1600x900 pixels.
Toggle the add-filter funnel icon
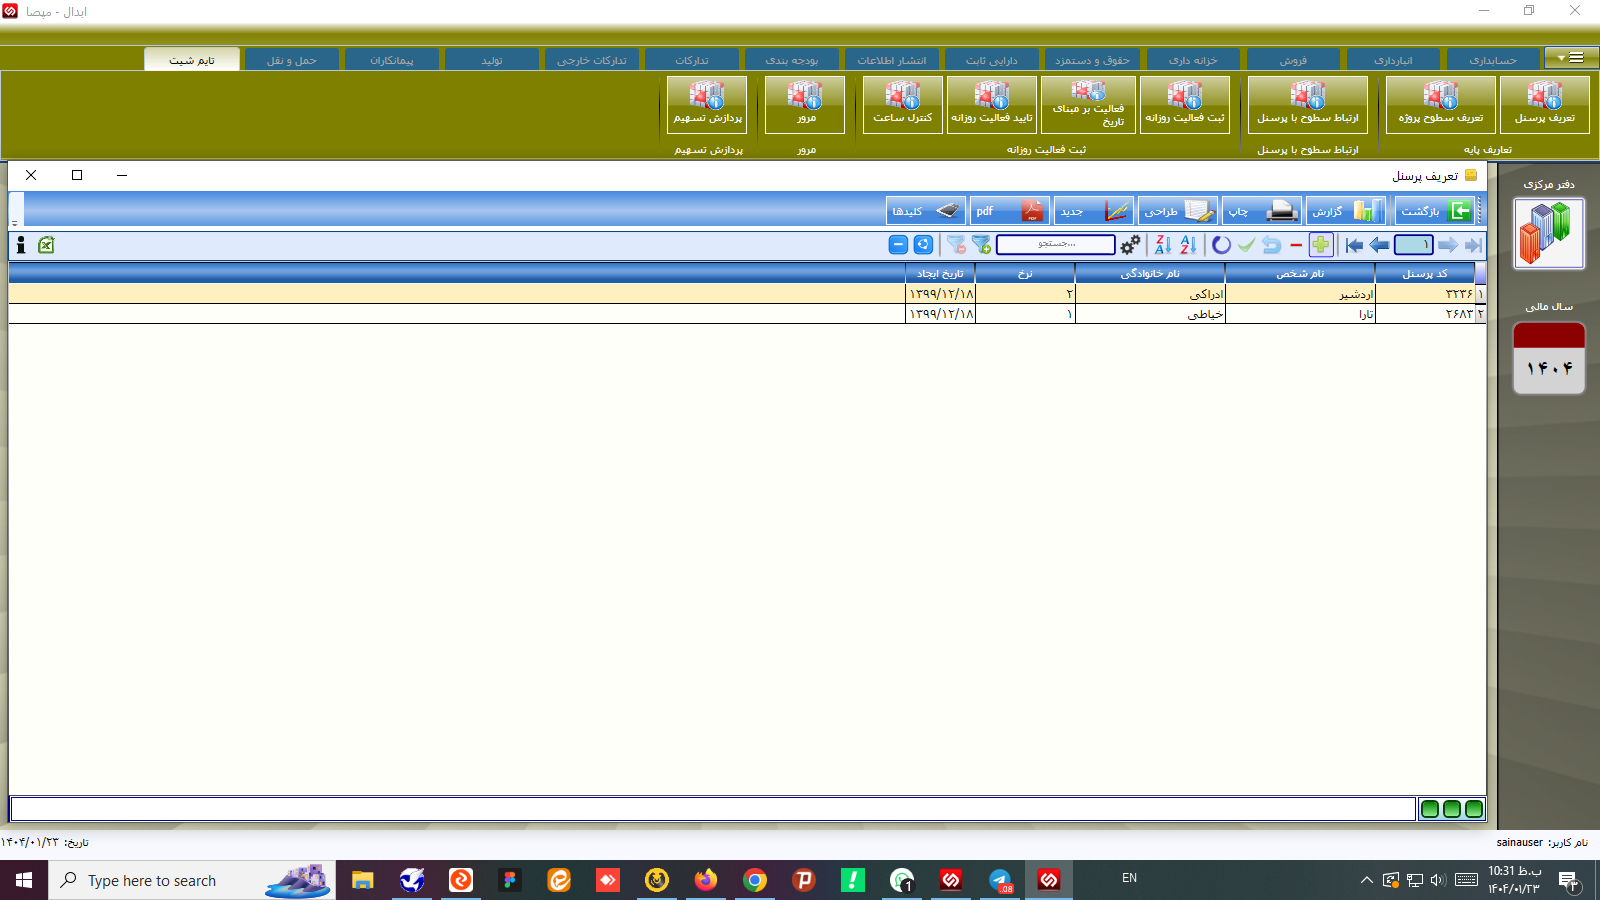tap(981, 245)
